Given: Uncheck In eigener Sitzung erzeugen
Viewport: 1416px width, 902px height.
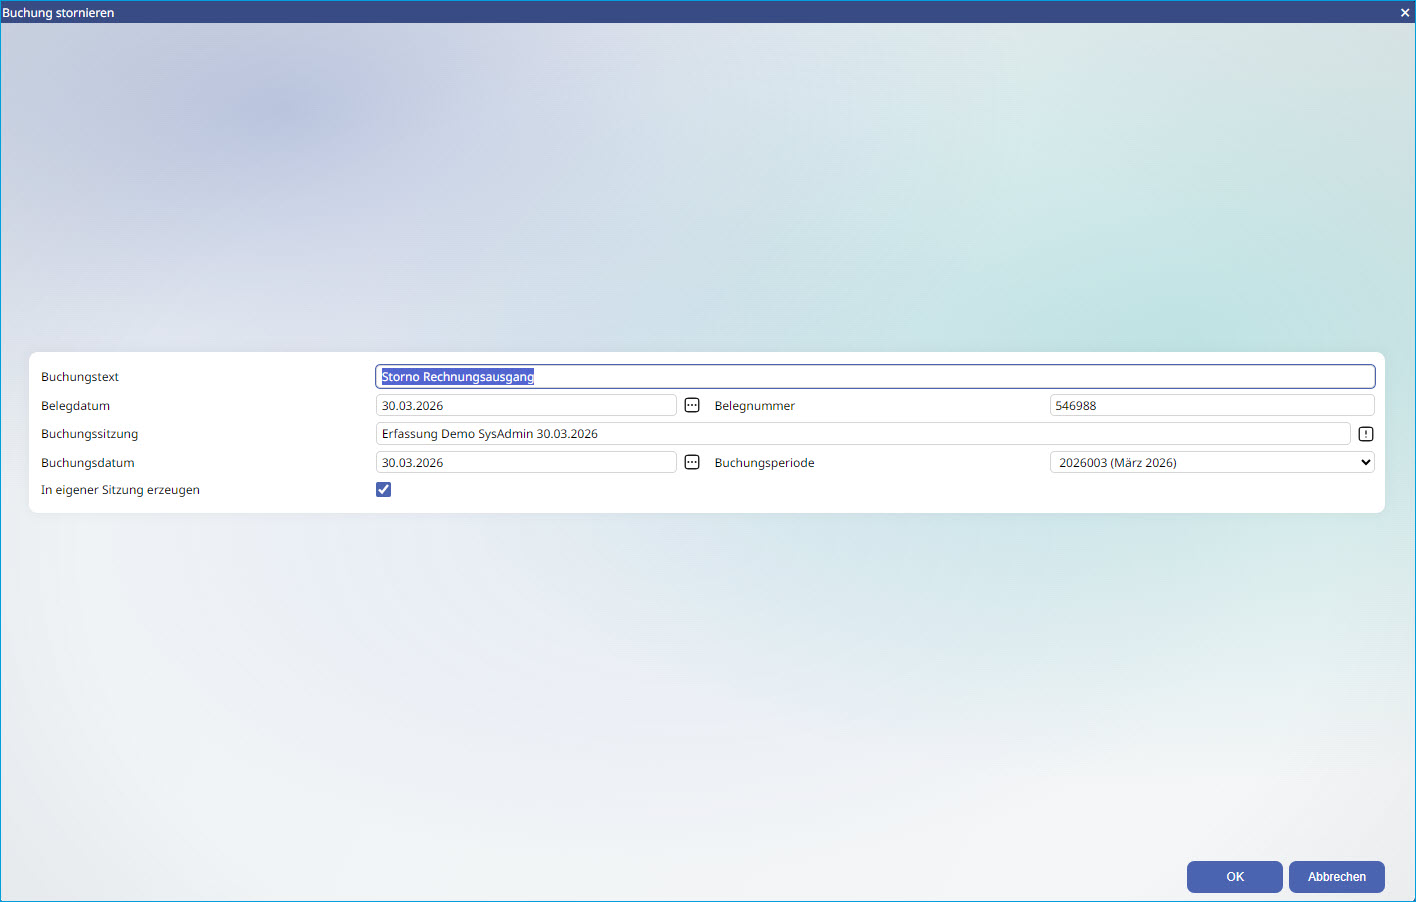Looking at the screenshot, I should coord(383,489).
